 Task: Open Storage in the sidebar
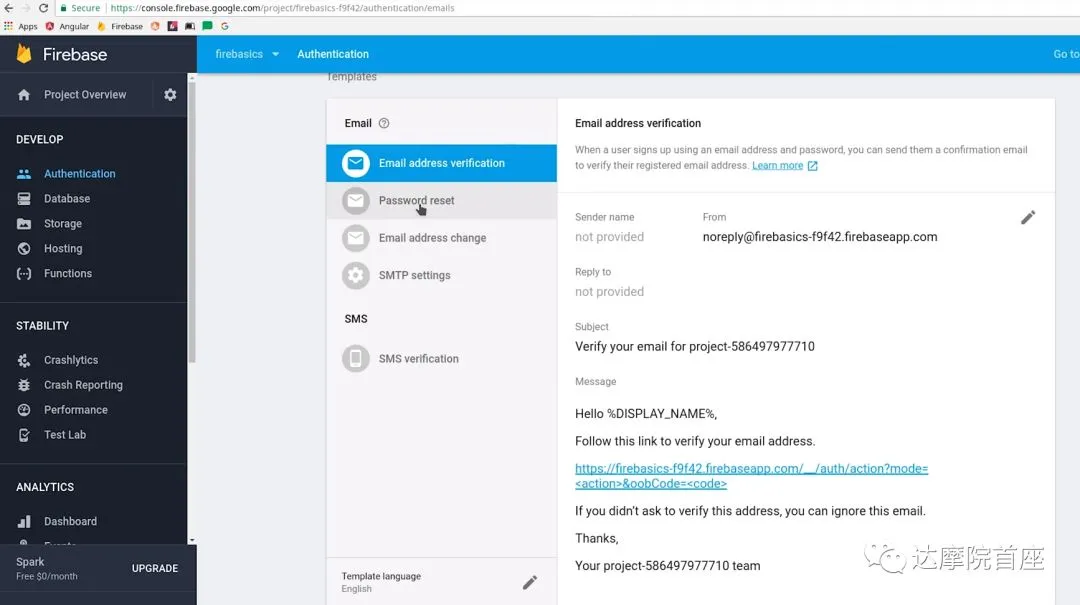[x=63, y=223]
